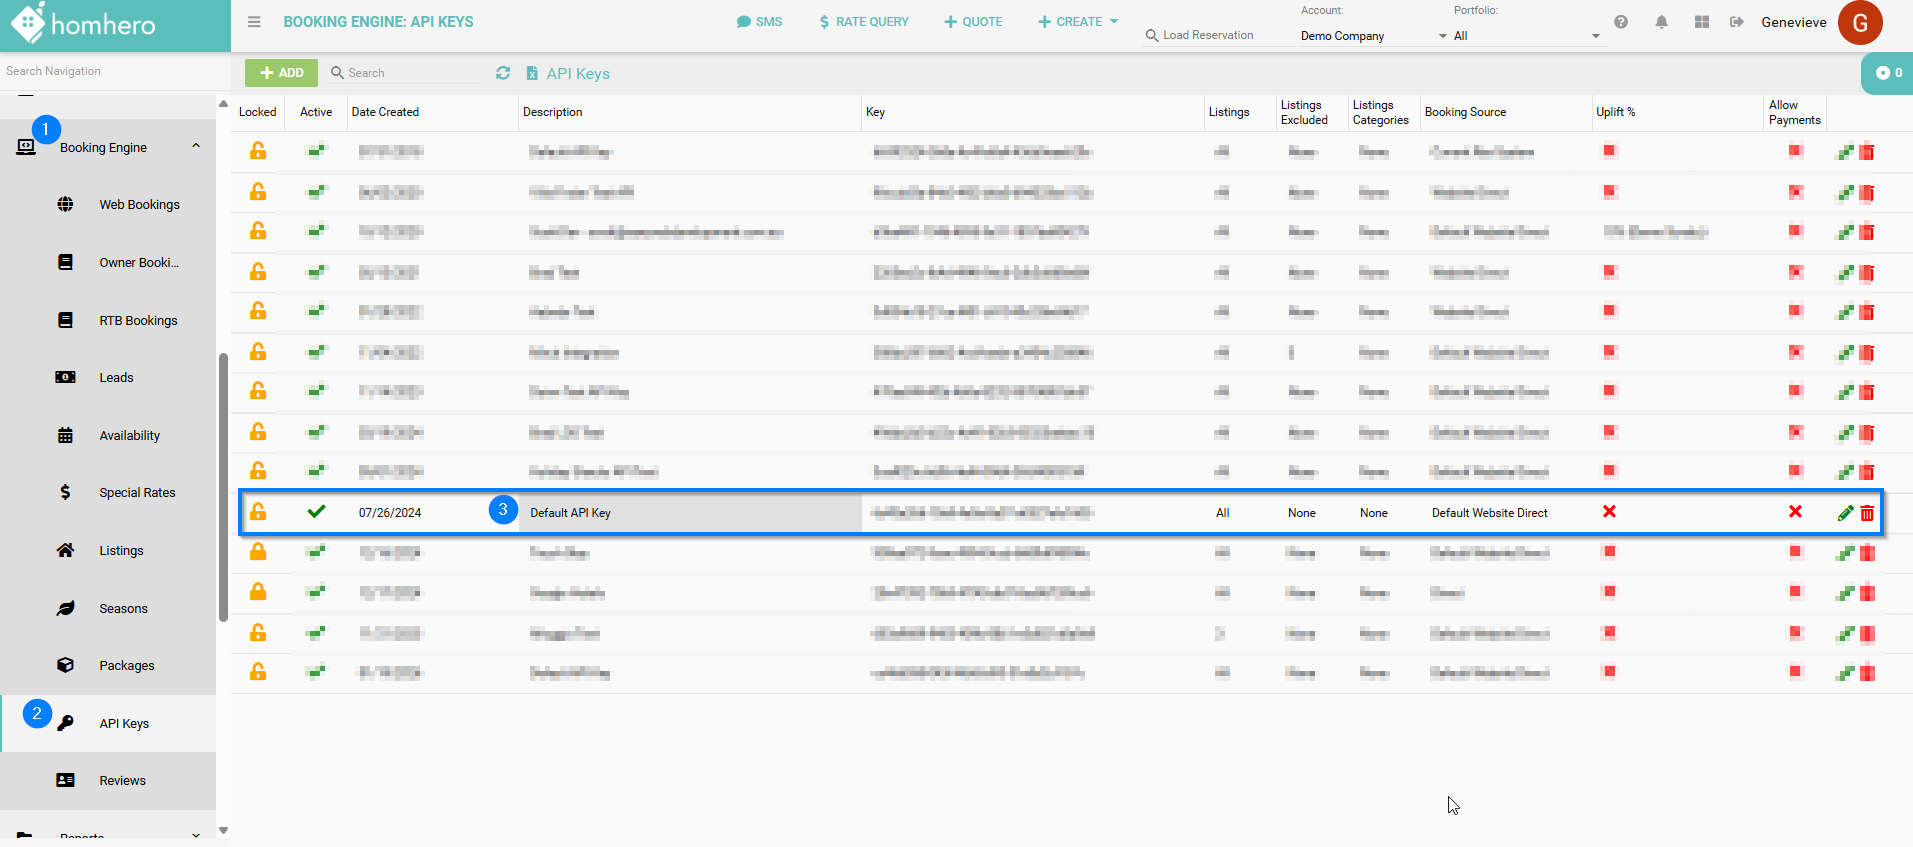This screenshot has width=1913, height=847.
Task: Open the apps grid icon
Action: click(1702, 22)
